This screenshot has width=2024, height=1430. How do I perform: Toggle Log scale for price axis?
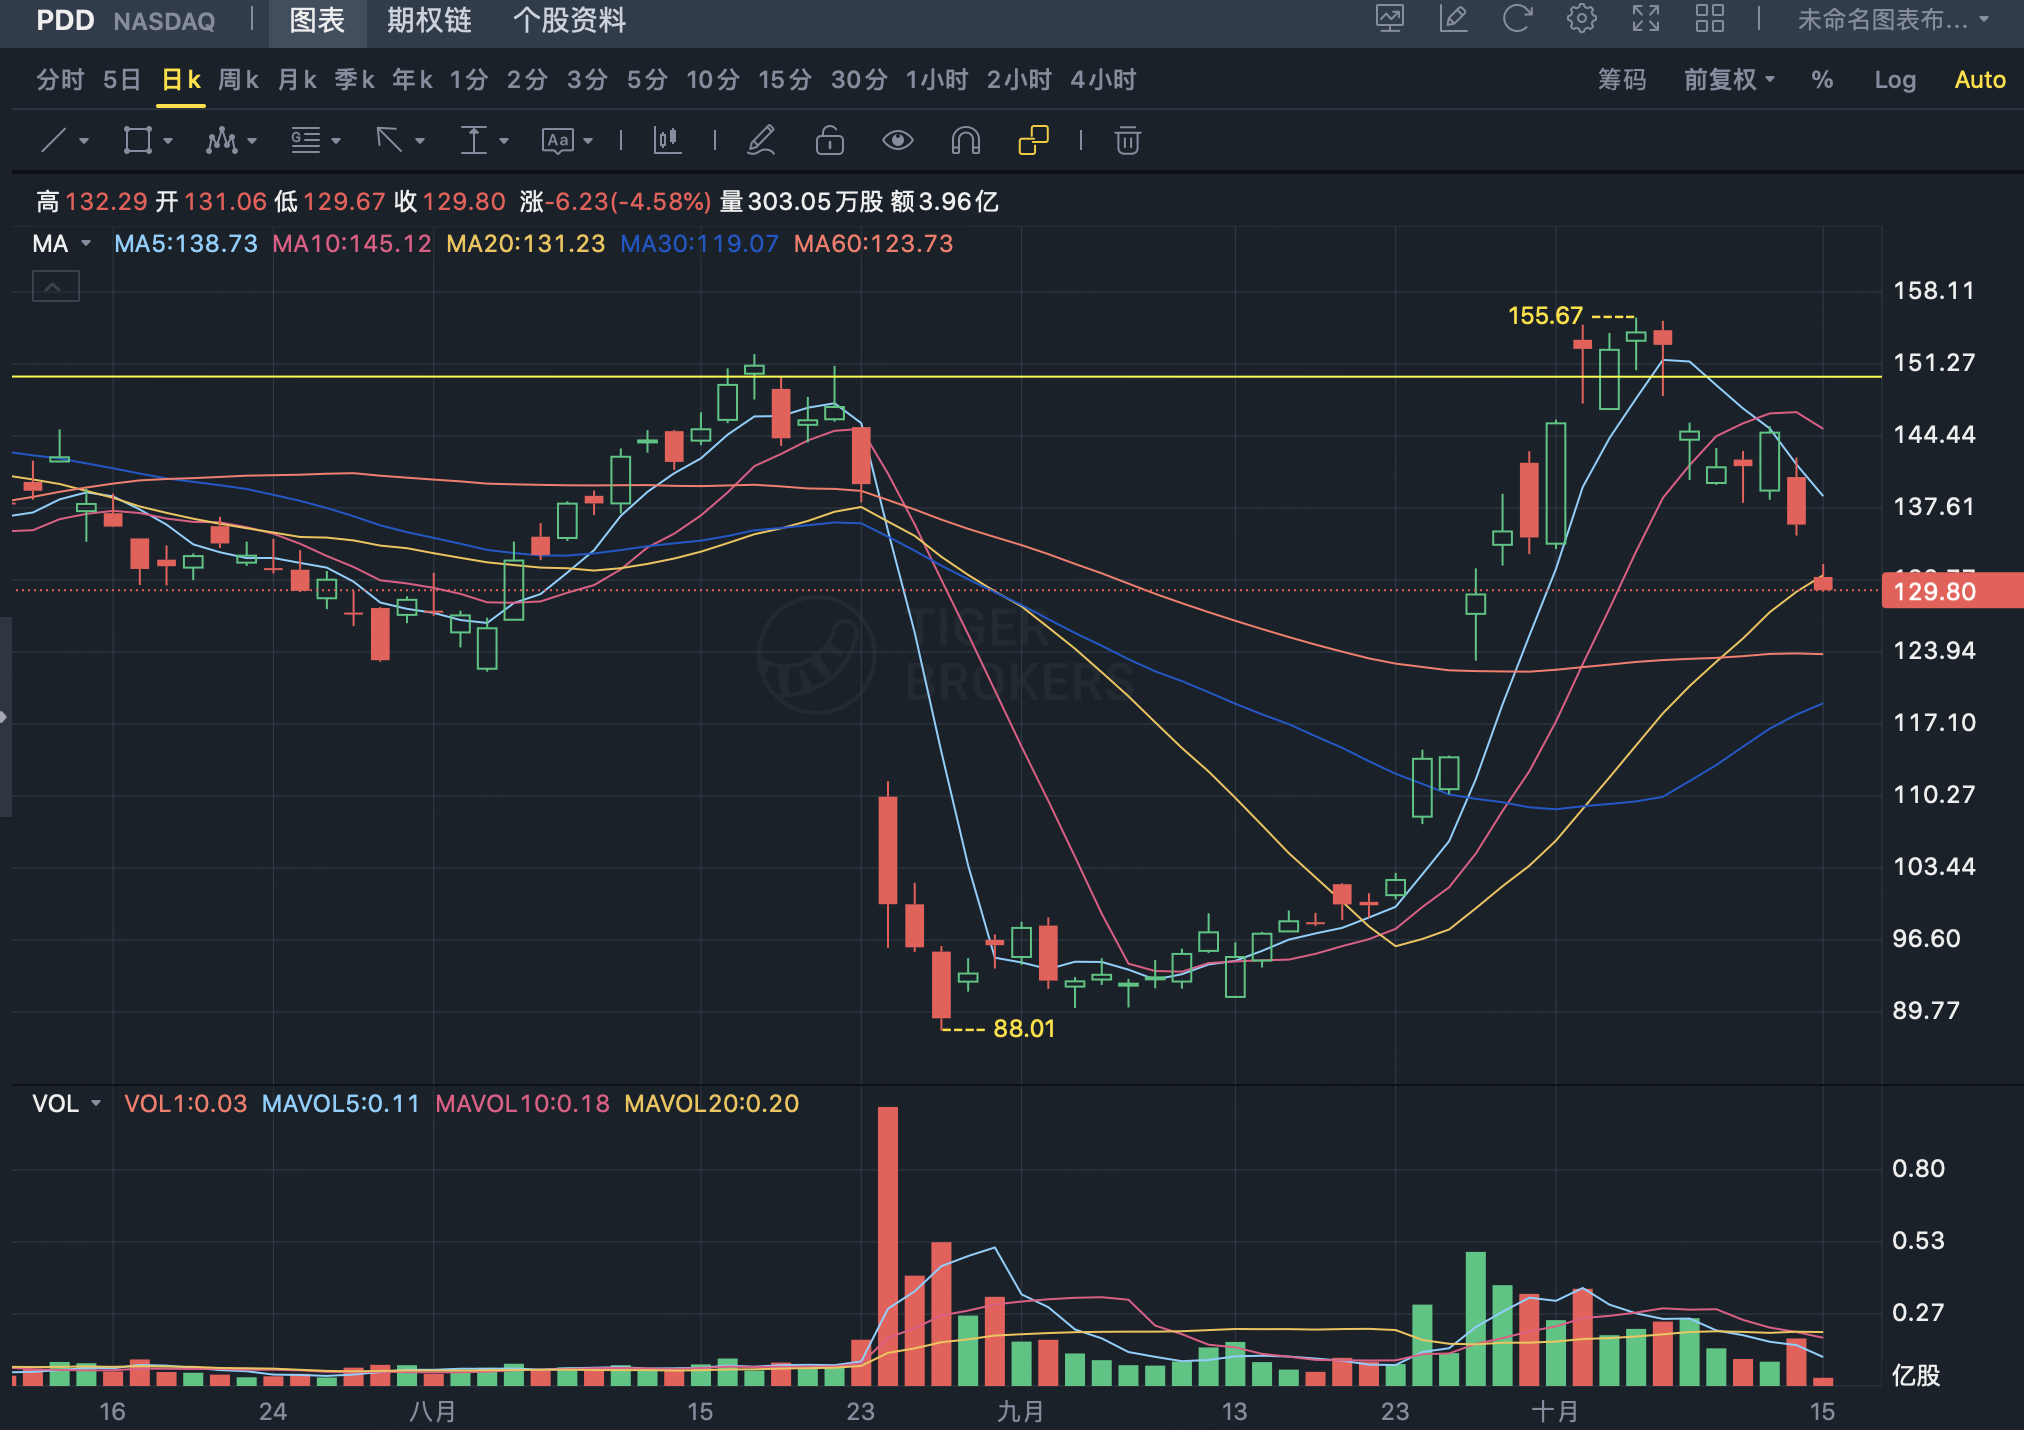point(1894,80)
